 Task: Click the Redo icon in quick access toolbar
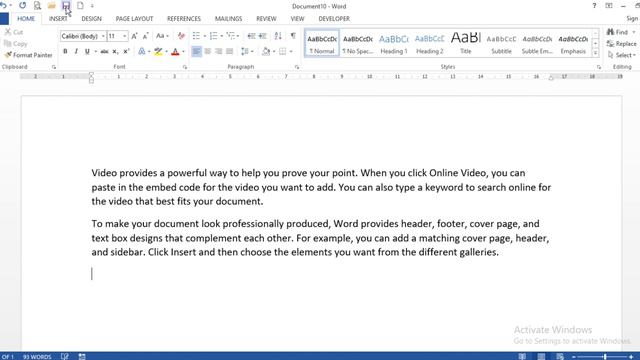(x=22, y=6)
